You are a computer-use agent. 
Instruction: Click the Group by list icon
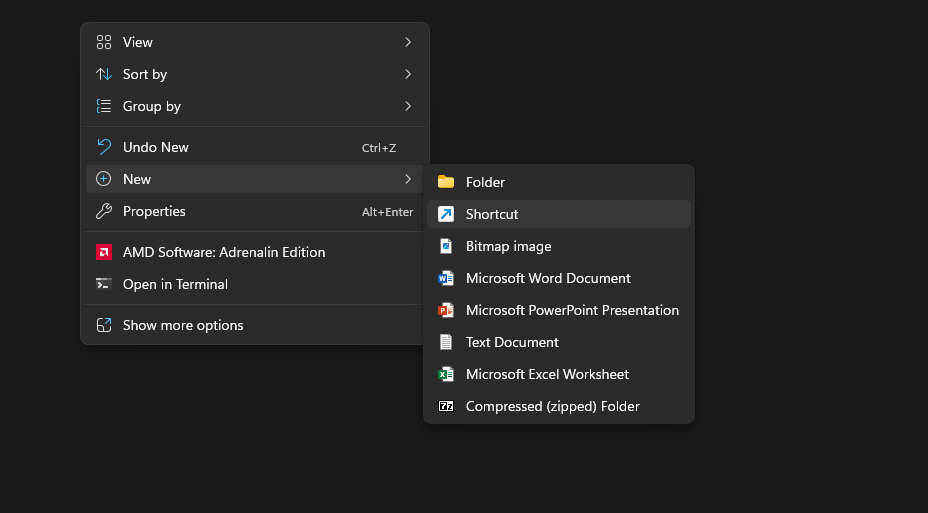(104, 106)
